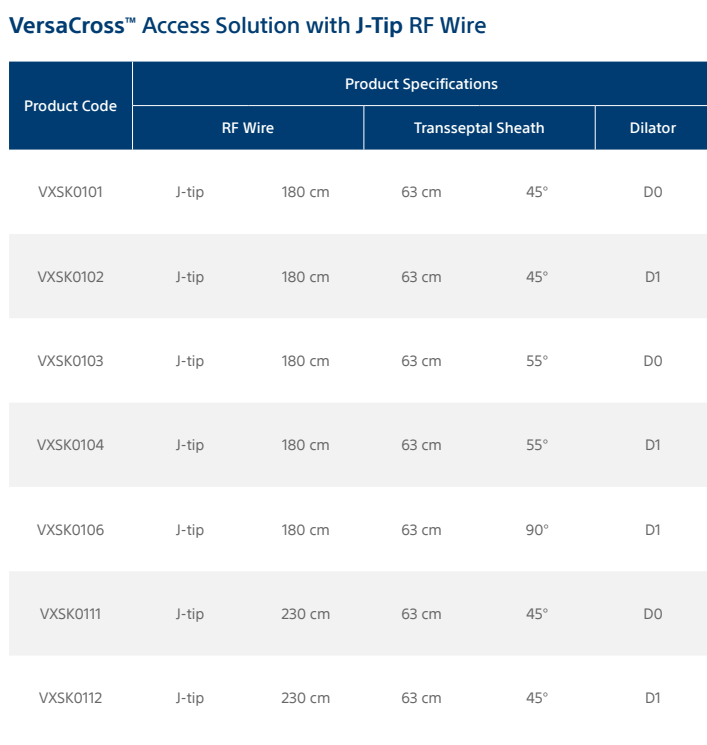
Task: Select the 55° angle in VXSK0104 row
Action: click(x=538, y=445)
